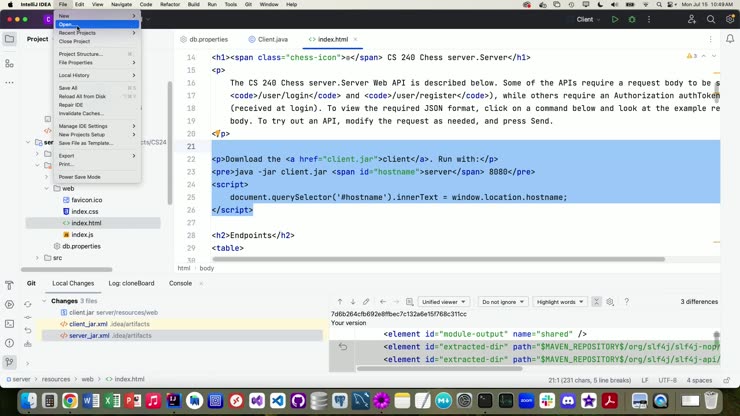Open Slack from the Dock
The image size is (740, 416).
pyautogui.click(x=547, y=401)
